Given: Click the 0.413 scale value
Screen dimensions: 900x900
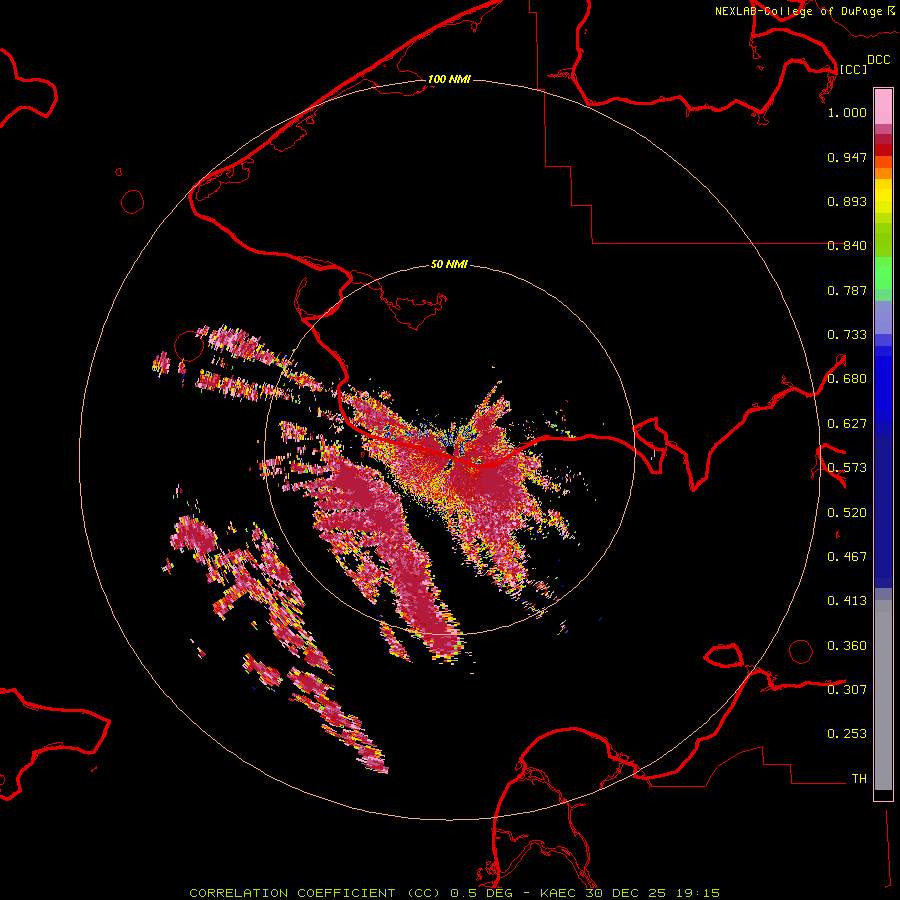Looking at the screenshot, I should 847,601.
